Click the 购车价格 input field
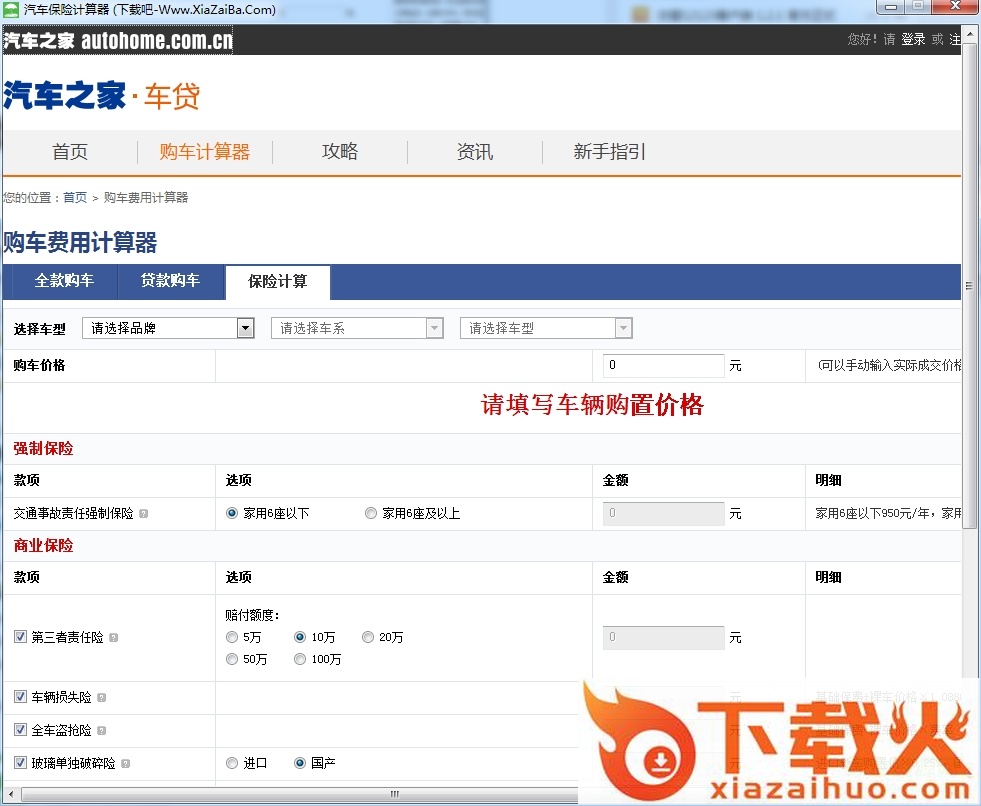Viewport: 981px width, 806px height. 663,365
